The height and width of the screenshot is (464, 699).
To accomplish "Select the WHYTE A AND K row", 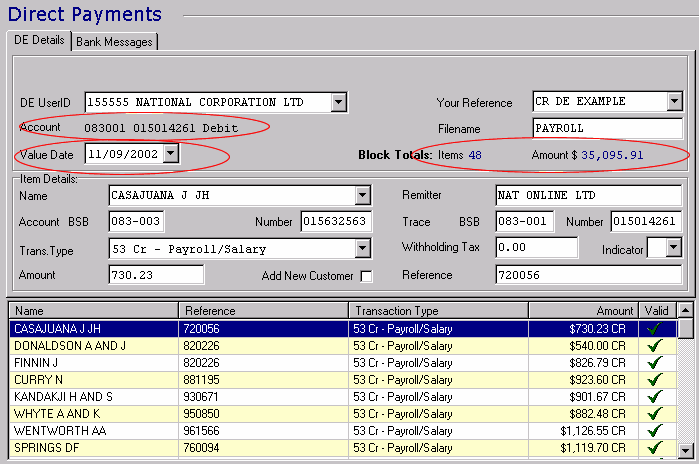I will 343,414.
